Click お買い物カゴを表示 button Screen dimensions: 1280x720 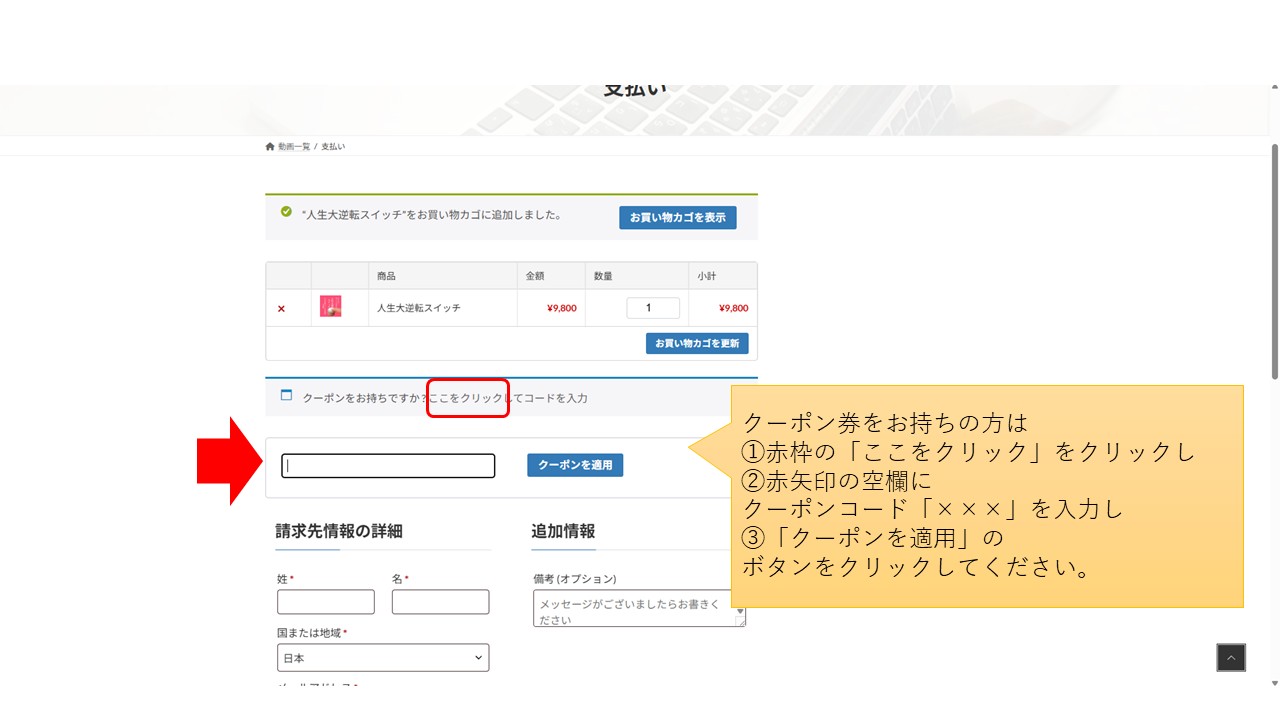coord(677,217)
